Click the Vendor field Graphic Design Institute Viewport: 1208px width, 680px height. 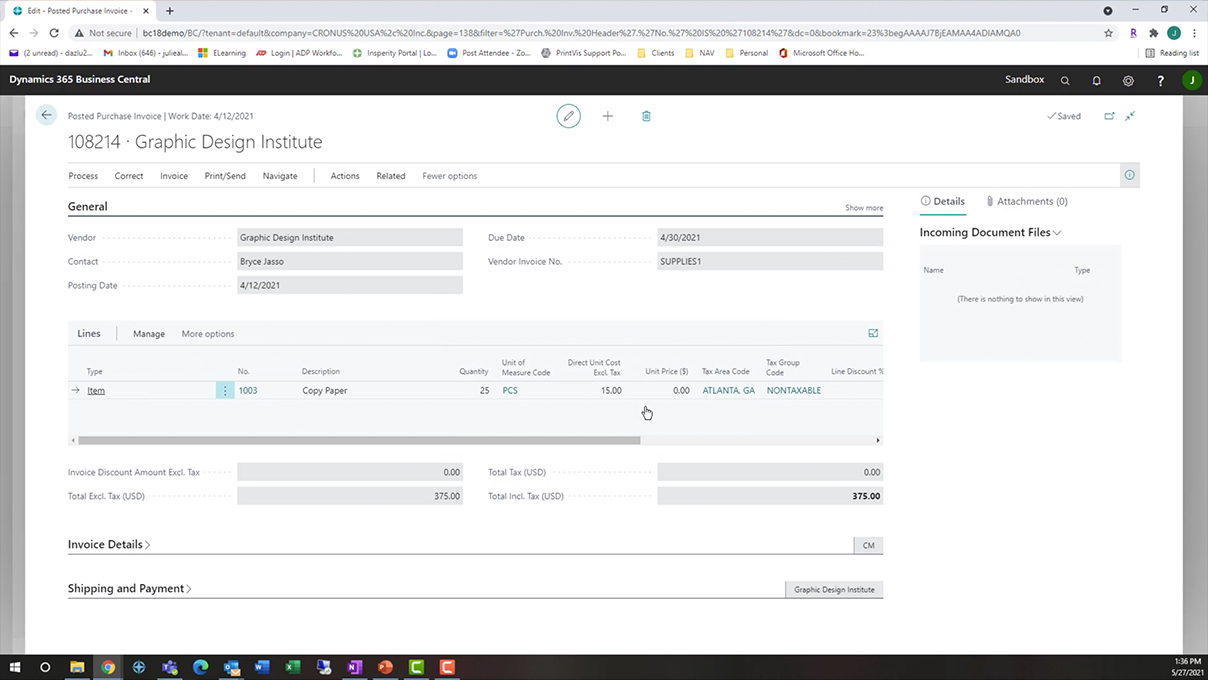coord(350,238)
